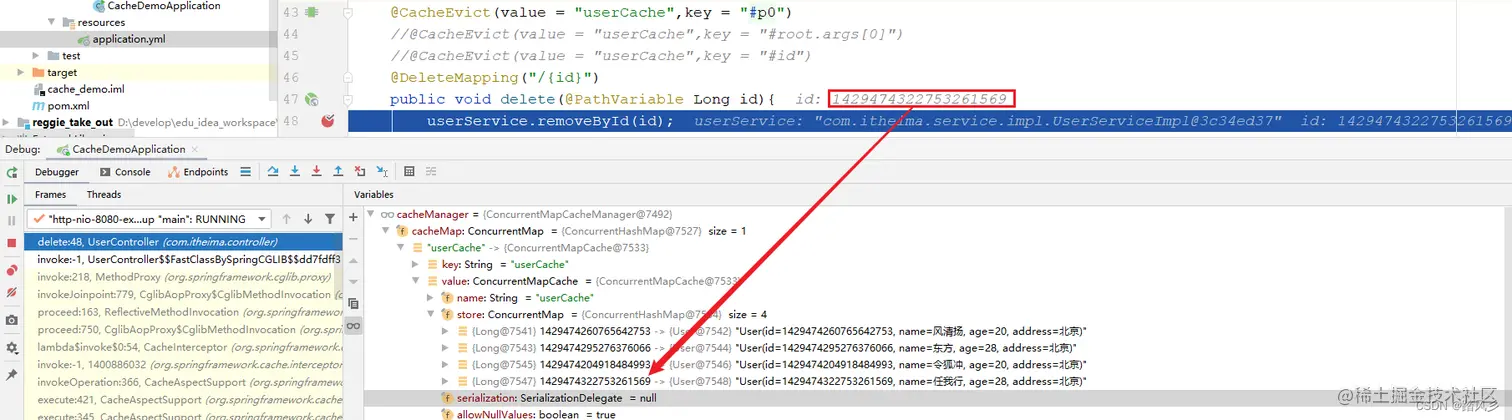Click the breakpoint on line 48
The image size is (1512, 420).
327,121
